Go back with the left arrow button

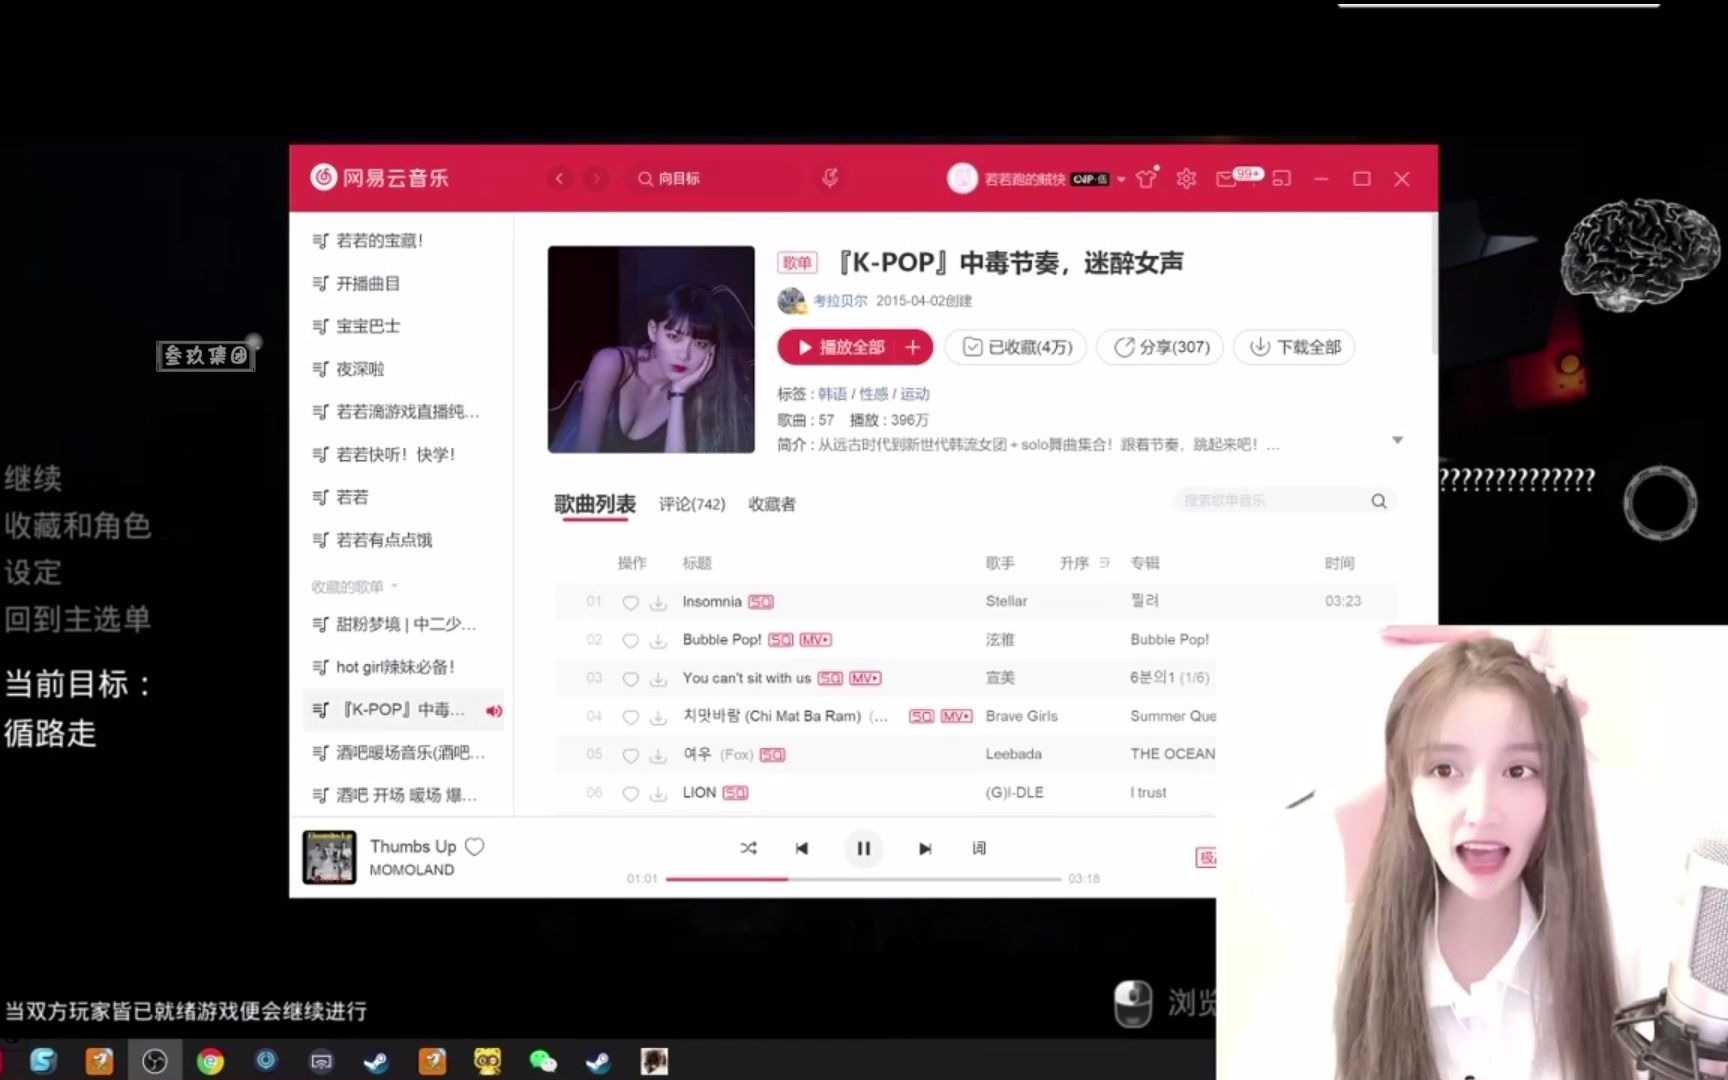coord(560,178)
